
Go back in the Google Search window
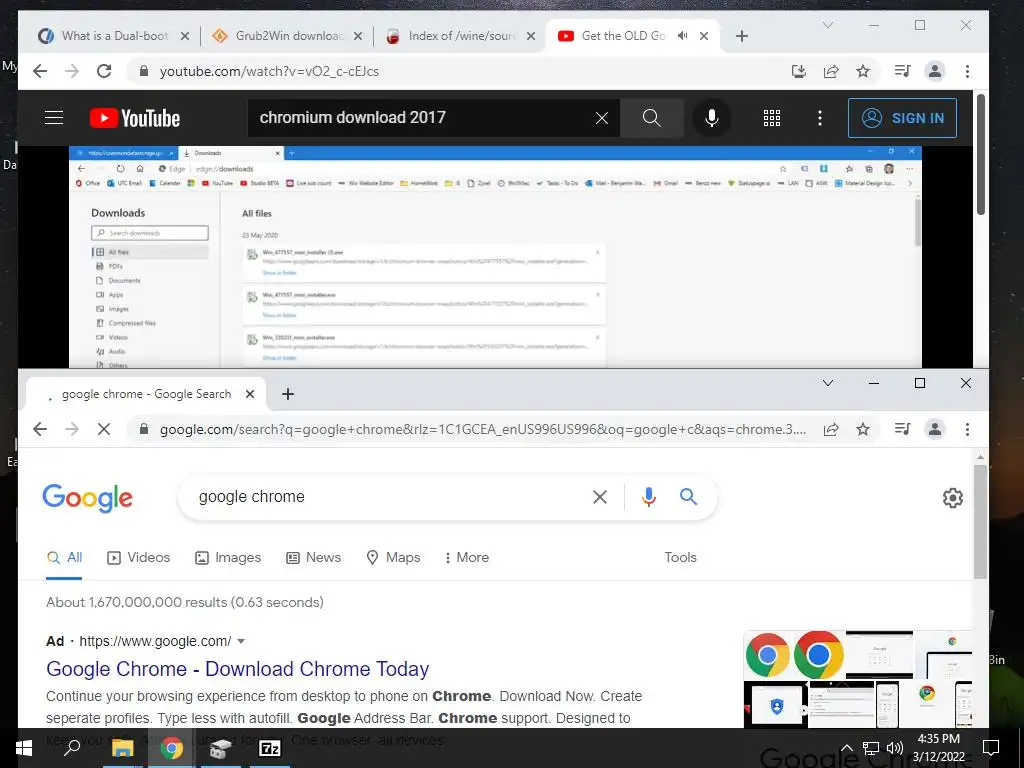(x=40, y=429)
